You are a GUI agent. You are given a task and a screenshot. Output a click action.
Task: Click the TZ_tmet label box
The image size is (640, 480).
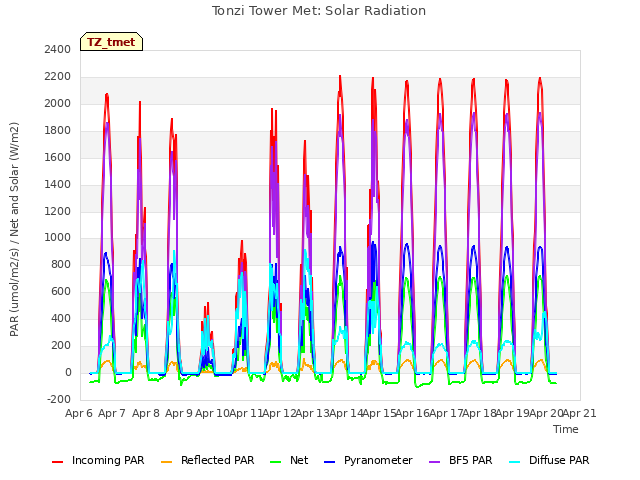pyautogui.click(x=111, y=42)
